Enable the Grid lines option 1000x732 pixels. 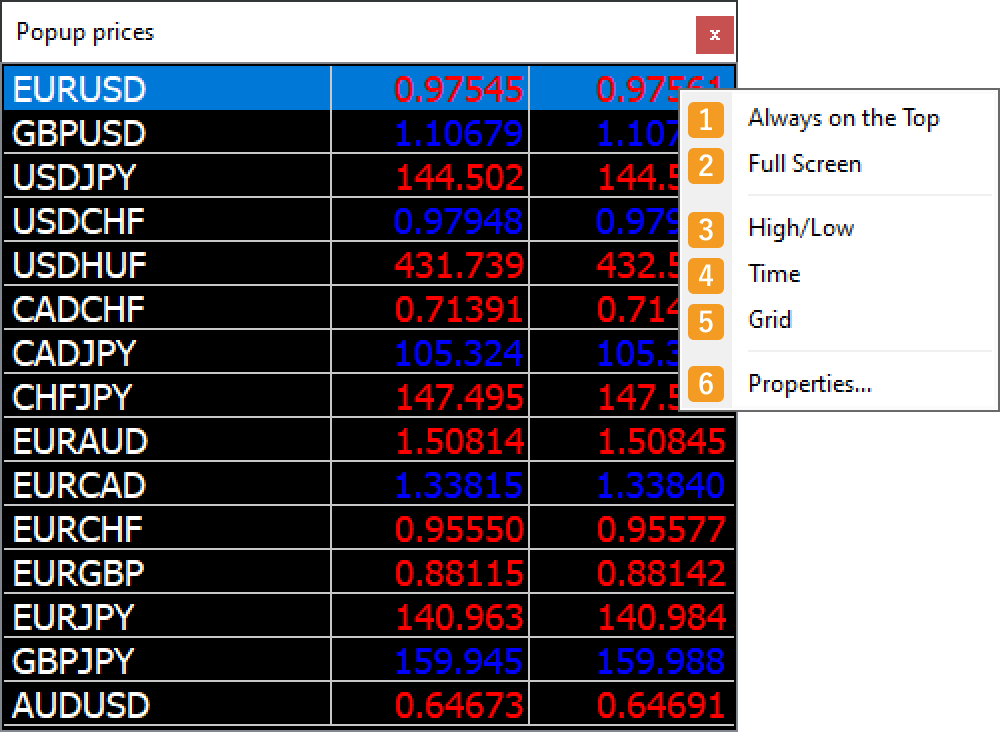(x=770, y=320)
